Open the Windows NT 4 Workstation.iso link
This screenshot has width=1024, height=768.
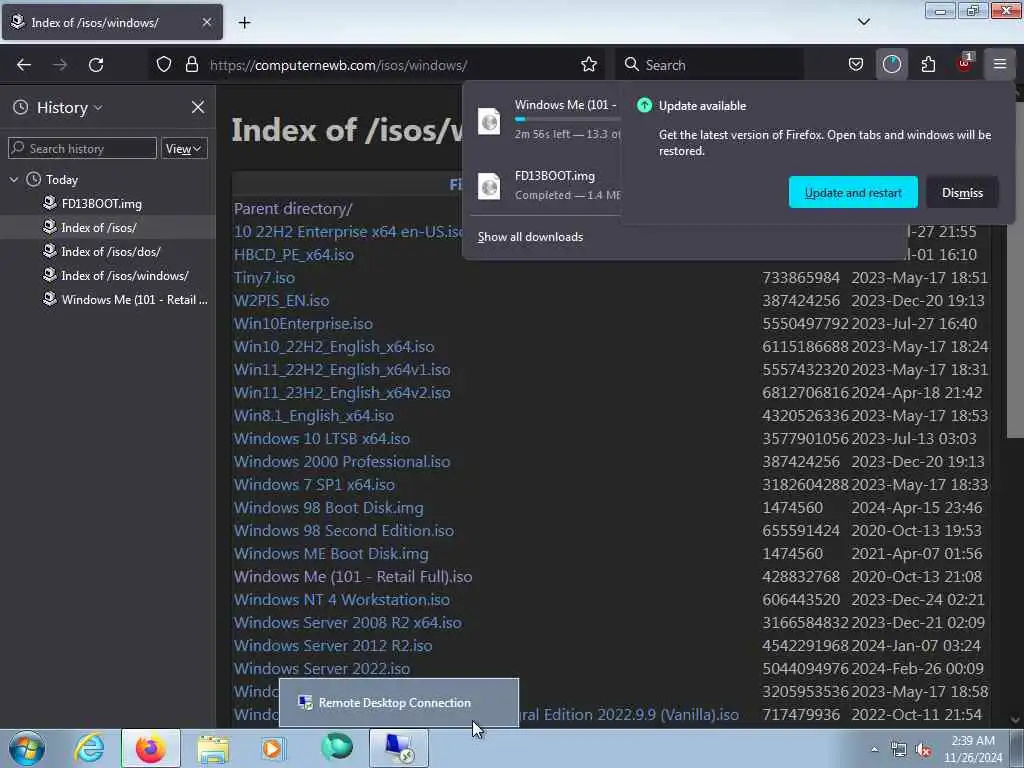tap(342, 600)
